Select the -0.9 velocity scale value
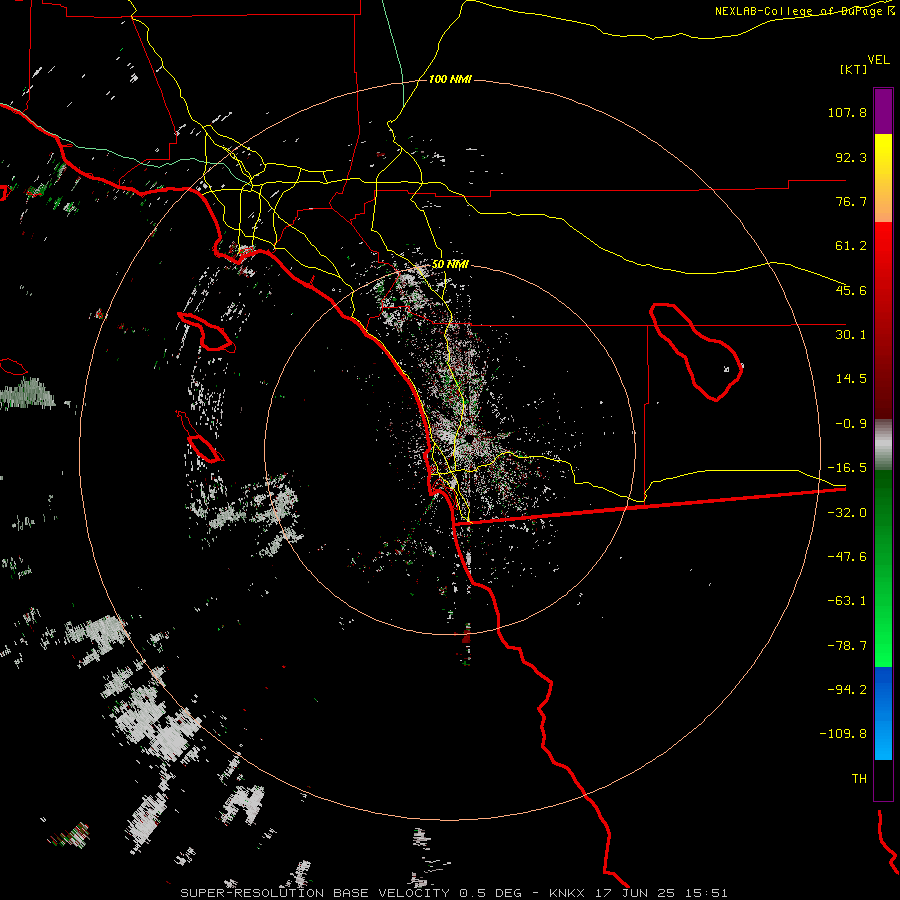Image resolution: width=900 pixels, height=900 pixels. coord(851,424)
